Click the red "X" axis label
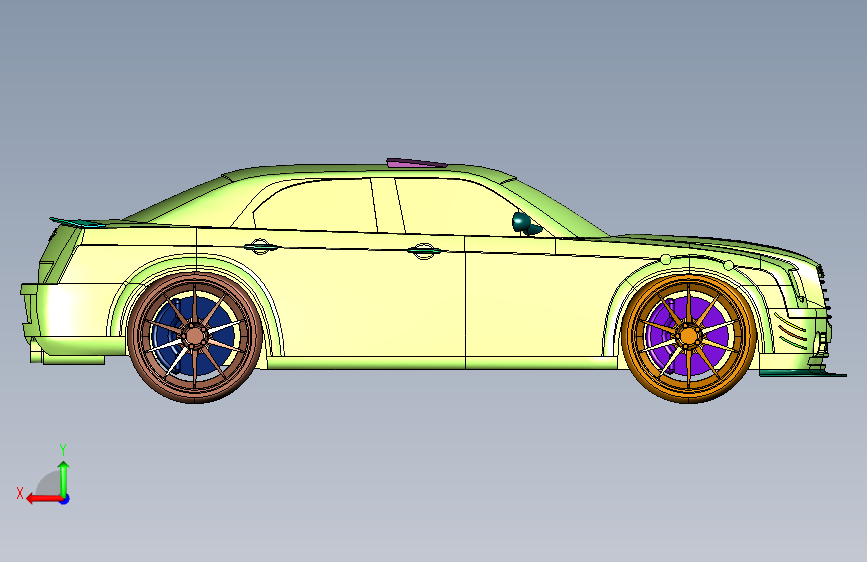This screenshot has width=867, height=562. [20, 493]
